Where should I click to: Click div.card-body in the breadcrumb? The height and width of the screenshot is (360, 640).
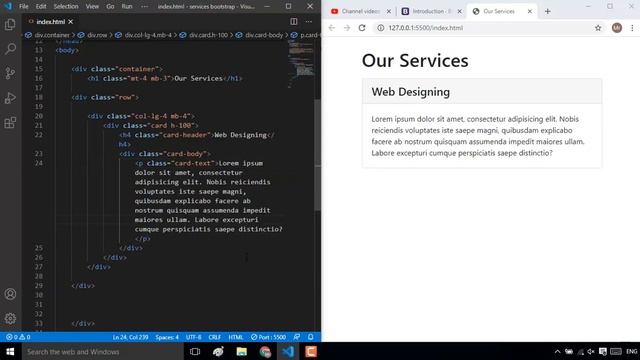pos(264,35)
